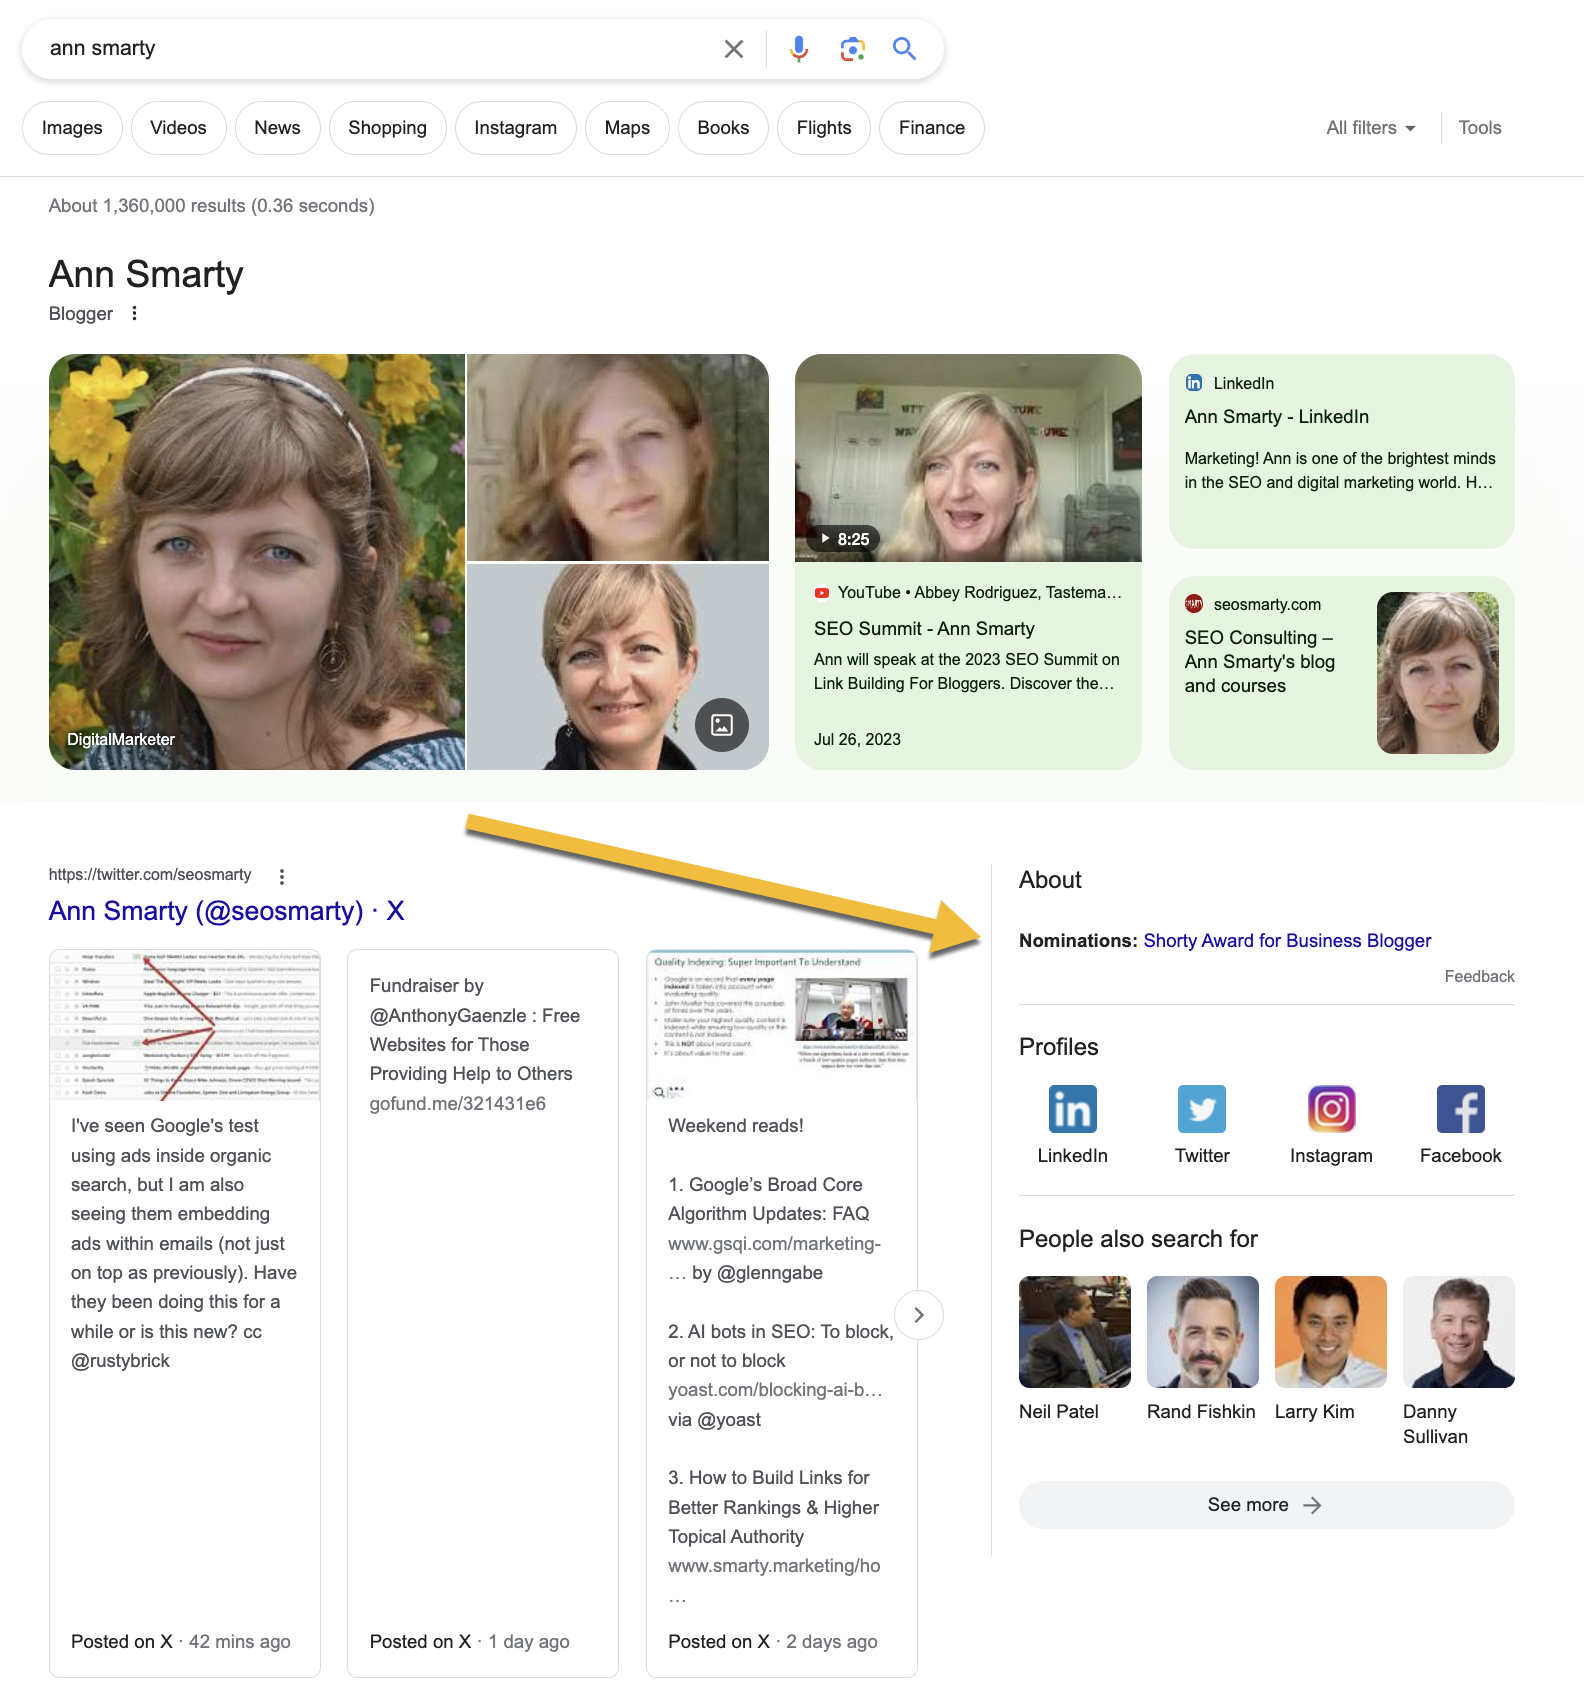
Task: Play the 8:25 SEO Summit video
Action: point(968,458)
